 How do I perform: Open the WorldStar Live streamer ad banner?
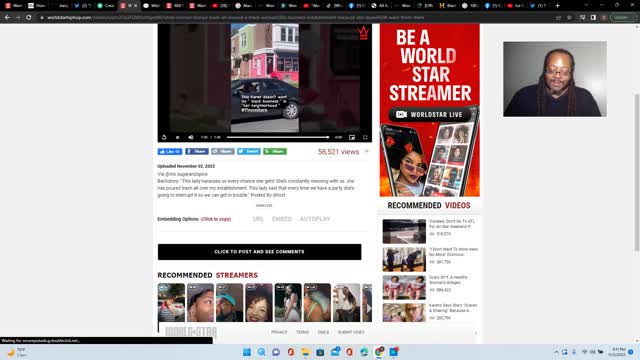pos(430,110)
